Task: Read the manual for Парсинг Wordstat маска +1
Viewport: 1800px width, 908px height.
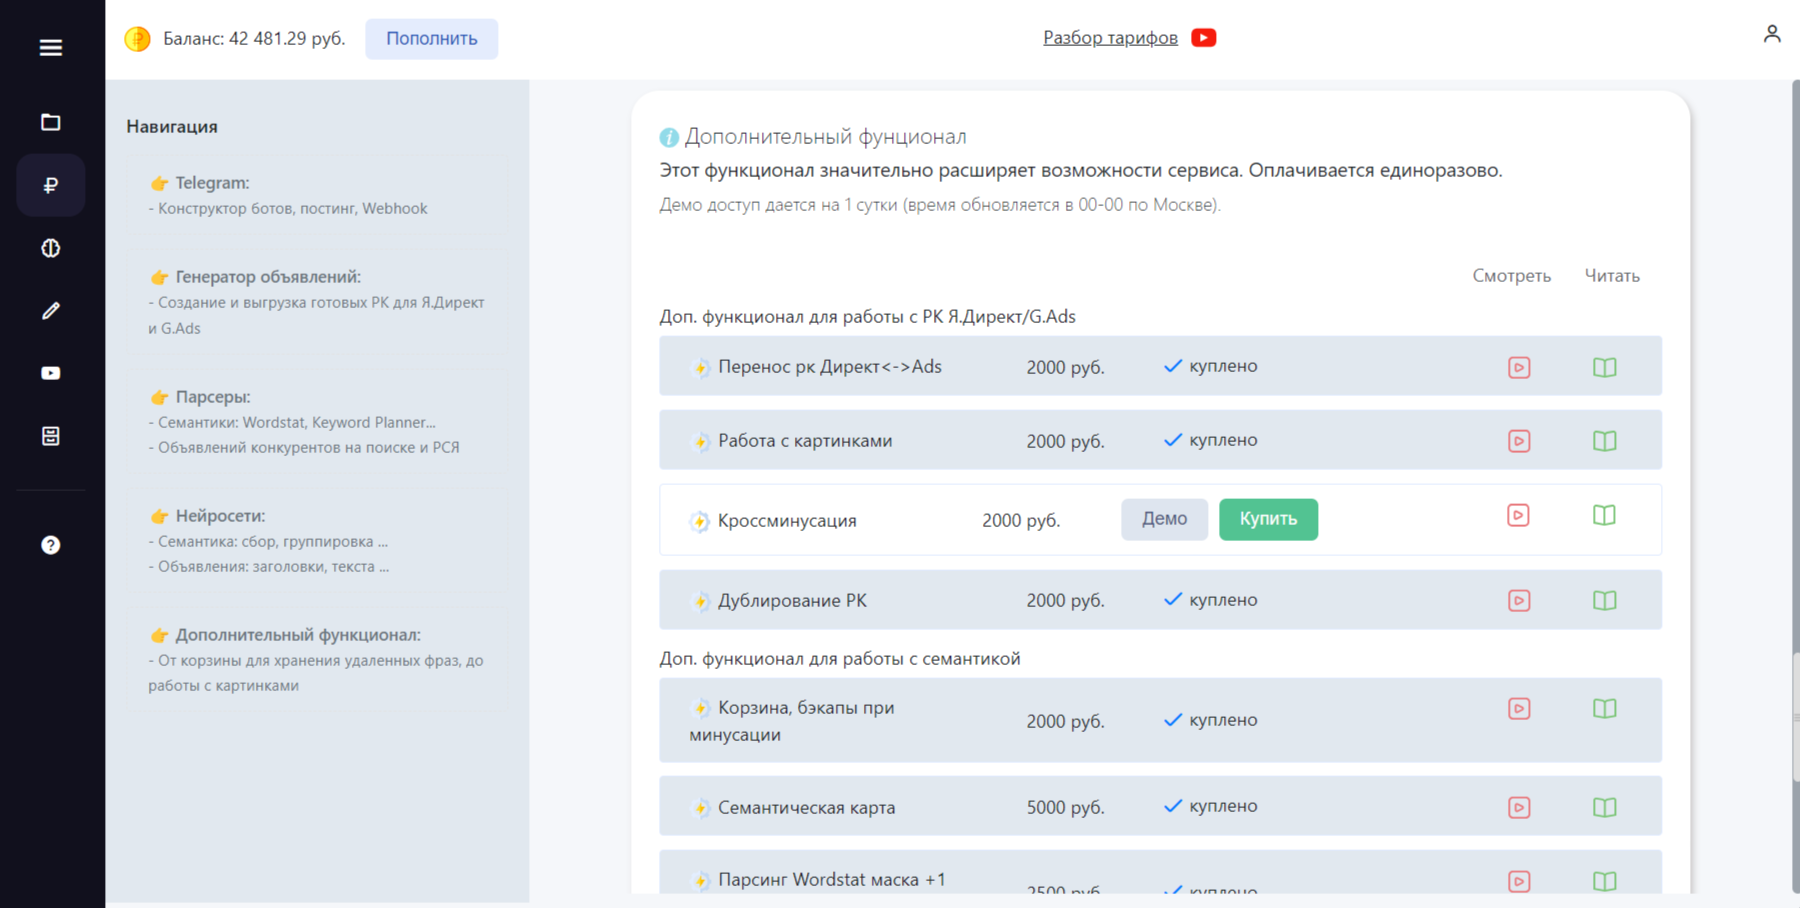Action: tap(1605, 881)
